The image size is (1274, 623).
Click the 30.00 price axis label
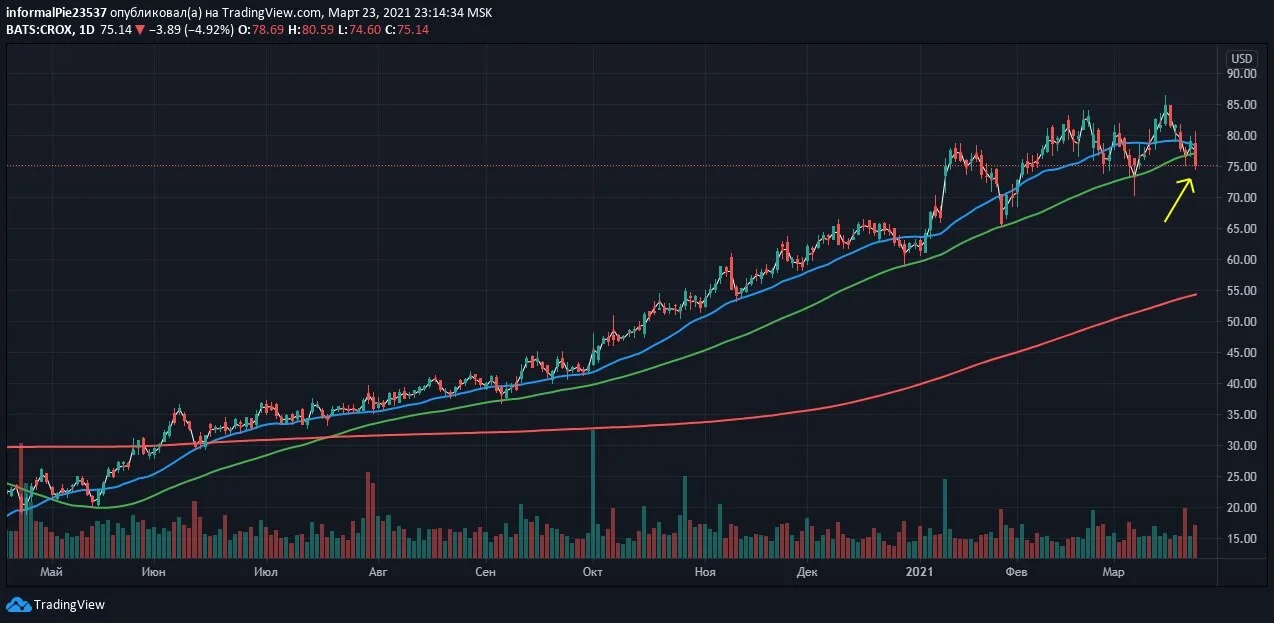1243,445
